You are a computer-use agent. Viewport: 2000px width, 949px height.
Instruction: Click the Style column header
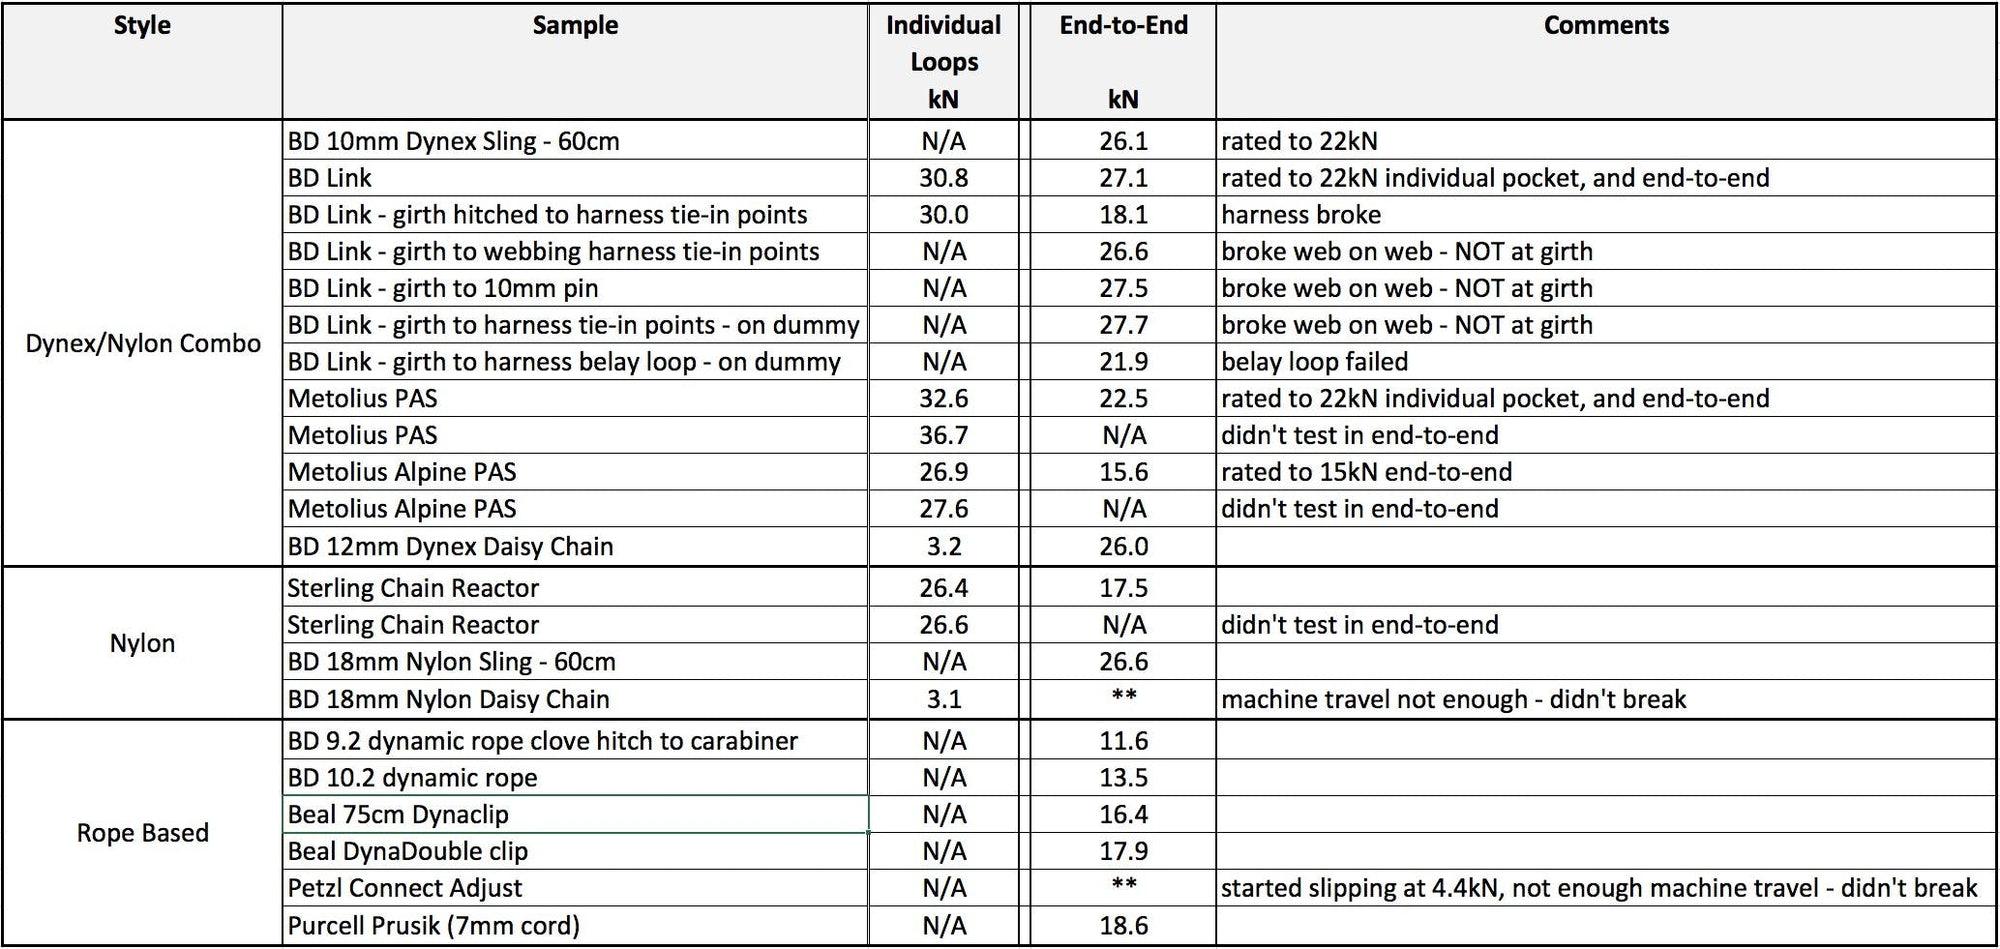pyautogui.click(x=142, y=26)
